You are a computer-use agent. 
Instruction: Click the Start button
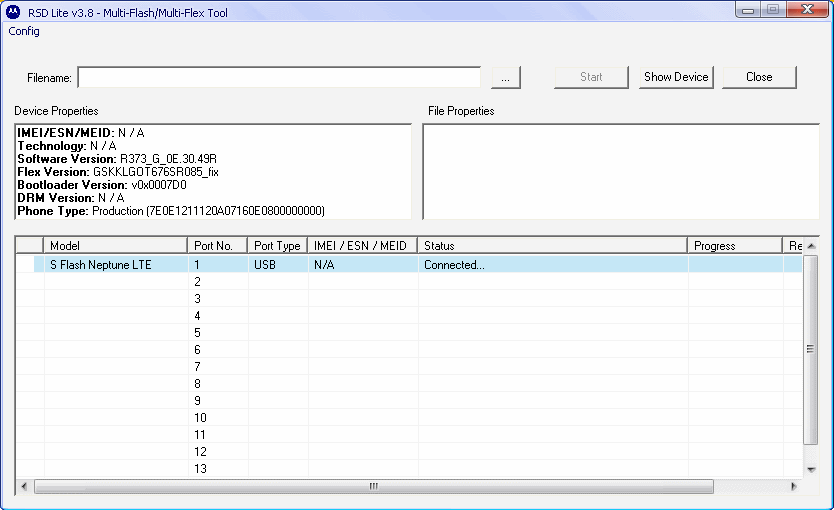[x=591, y=77]
